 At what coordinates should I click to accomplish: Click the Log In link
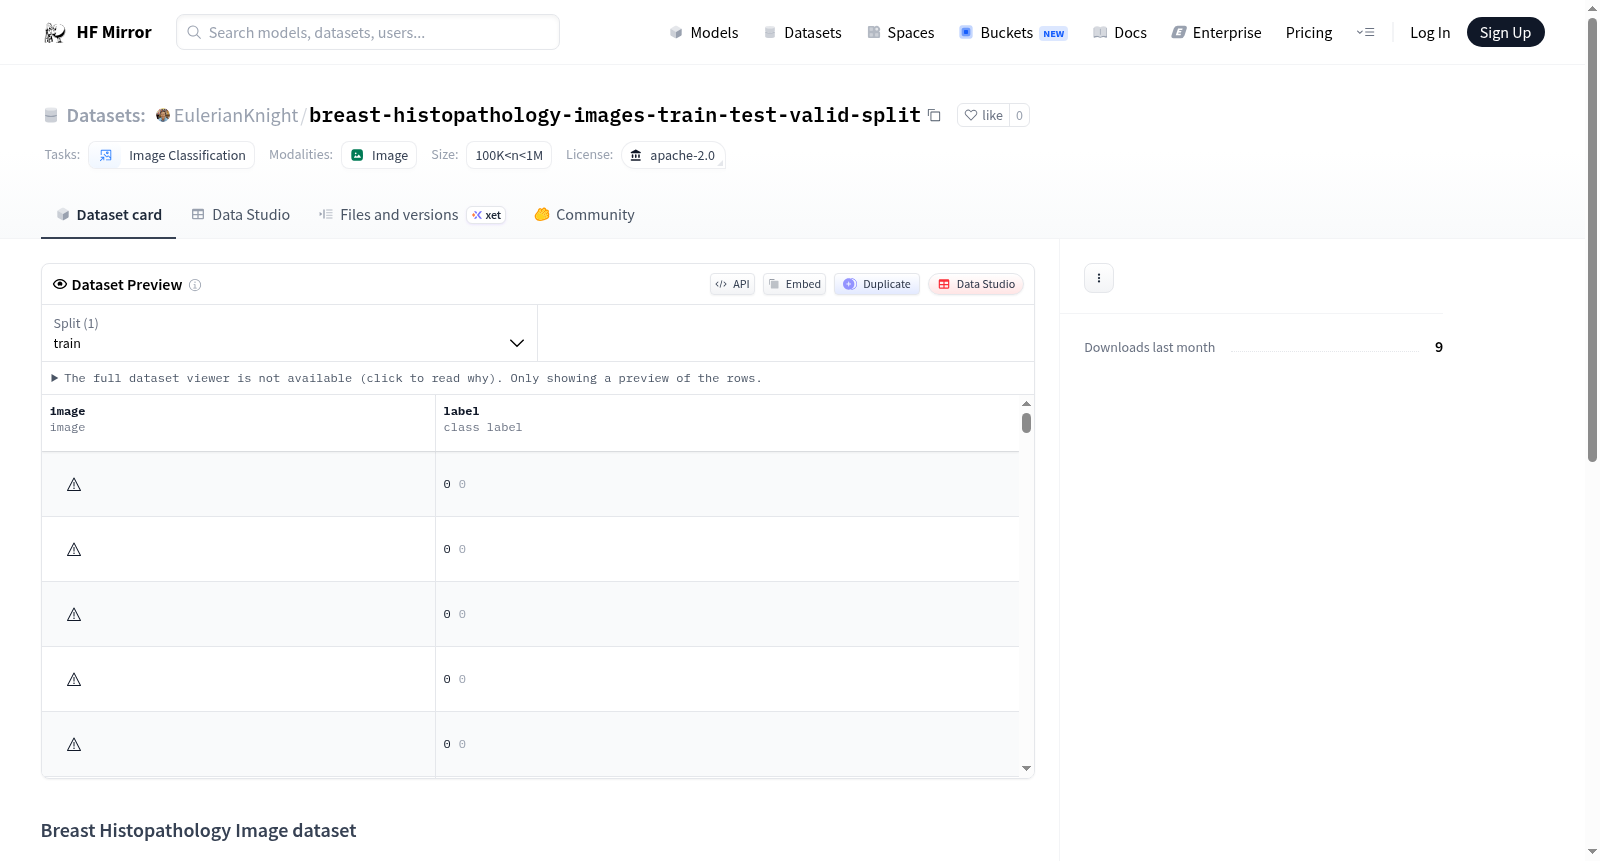tap(1430, 32)
